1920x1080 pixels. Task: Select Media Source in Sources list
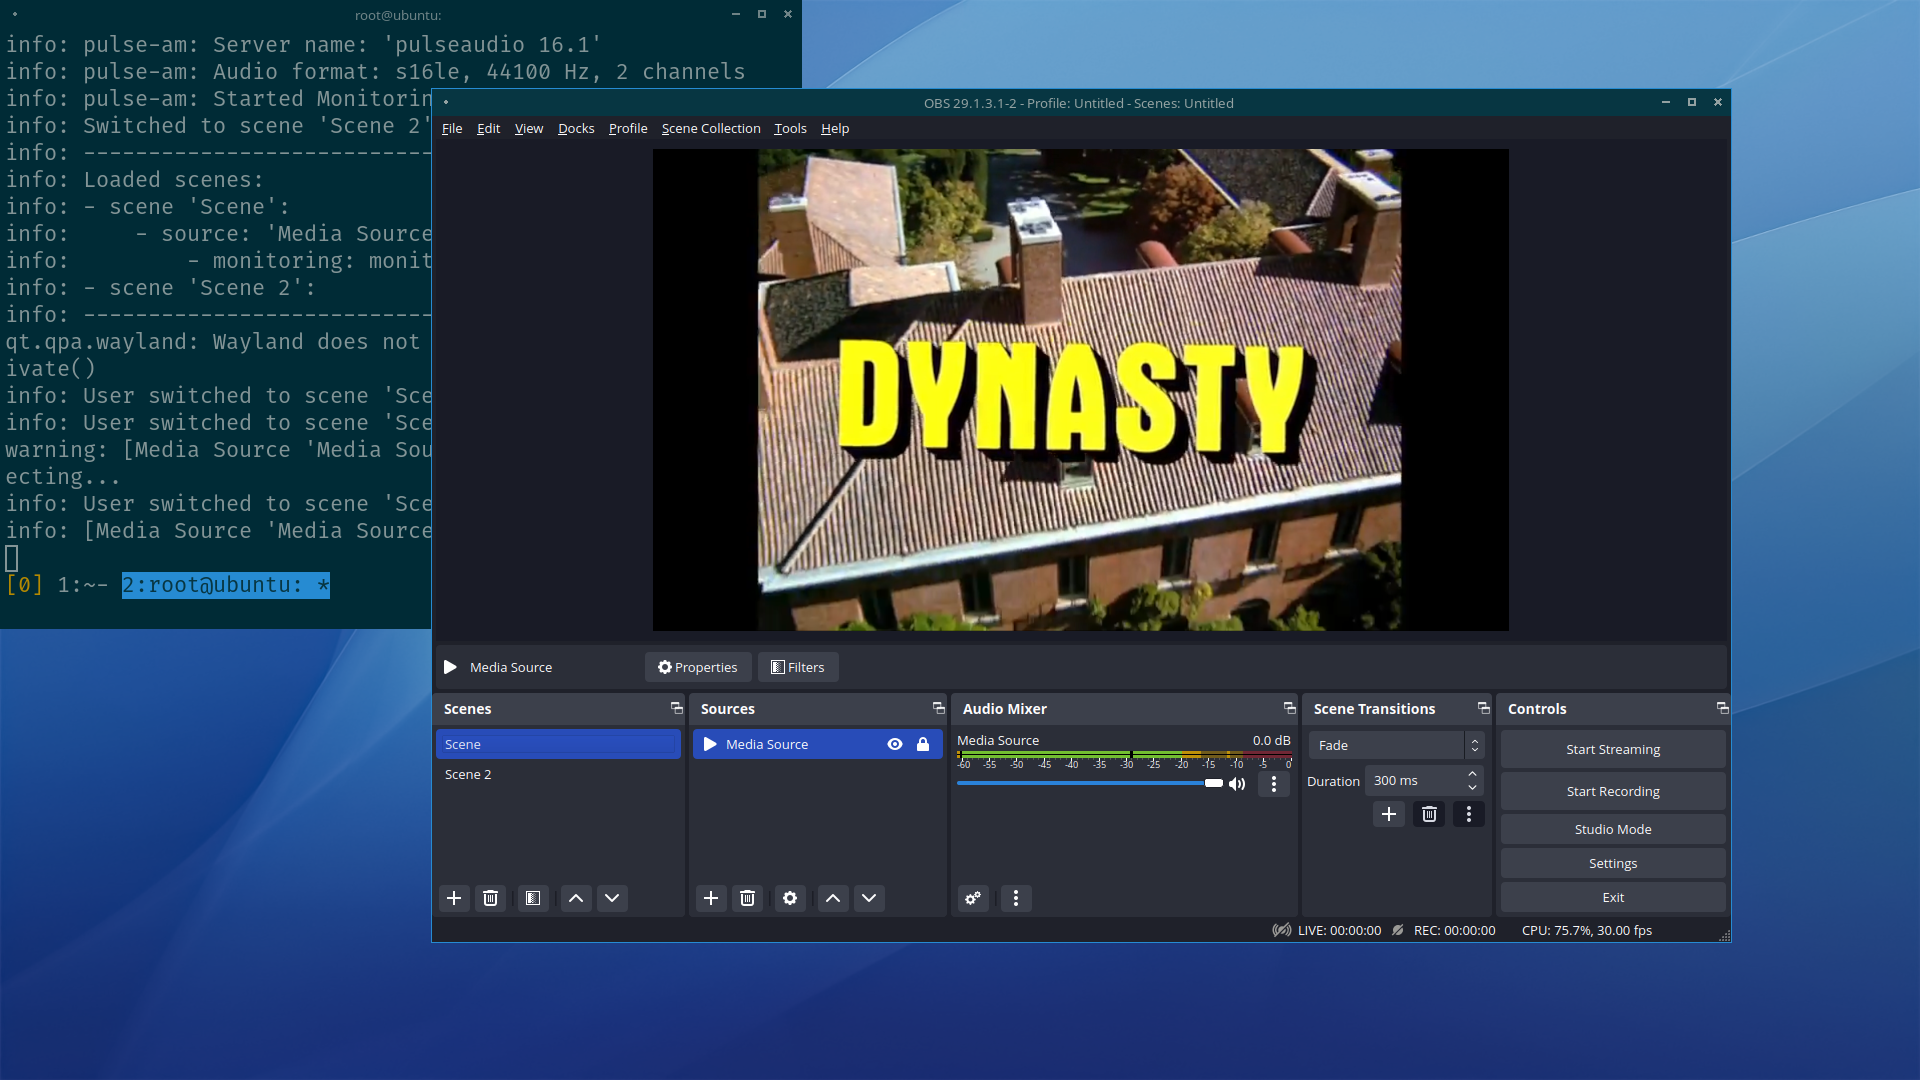[817, 744]
